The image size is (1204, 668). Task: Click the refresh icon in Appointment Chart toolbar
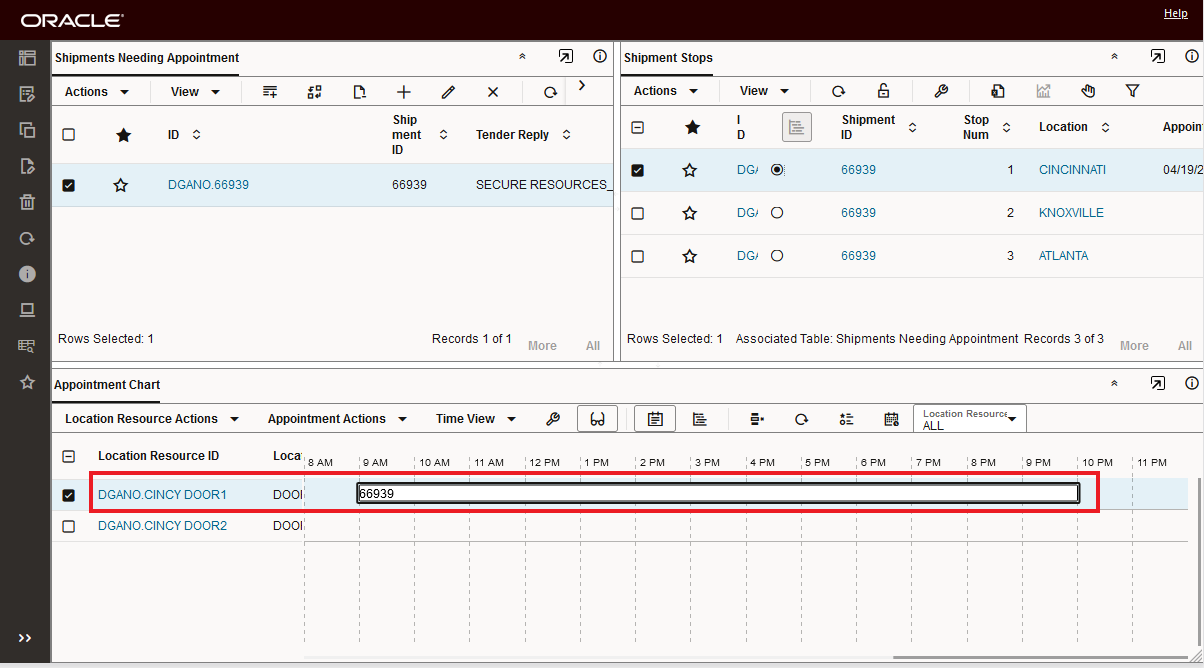pos(801,419)
